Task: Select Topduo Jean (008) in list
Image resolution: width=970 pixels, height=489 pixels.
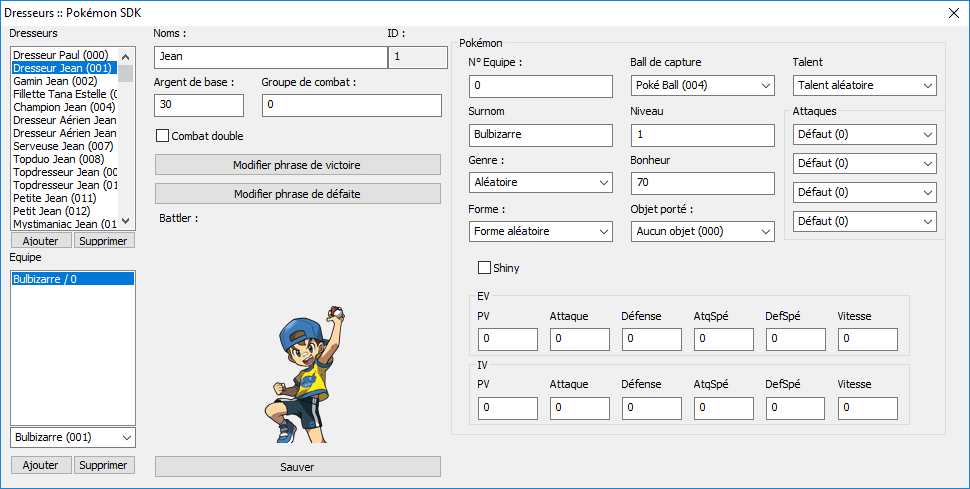Action: 64,159
